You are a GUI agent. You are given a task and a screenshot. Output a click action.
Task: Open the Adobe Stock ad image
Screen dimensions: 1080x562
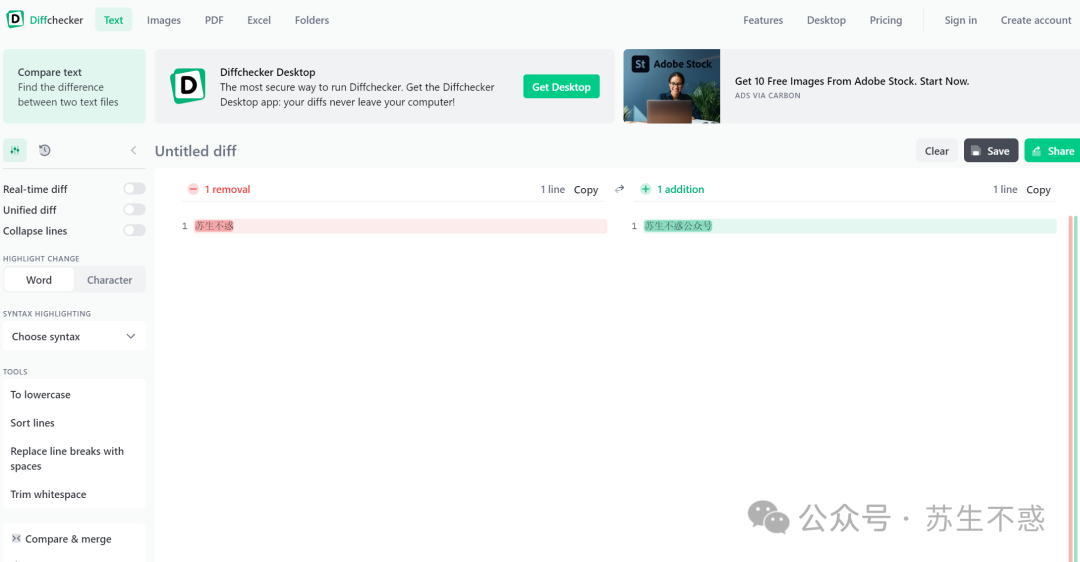(x=672, y=86)
